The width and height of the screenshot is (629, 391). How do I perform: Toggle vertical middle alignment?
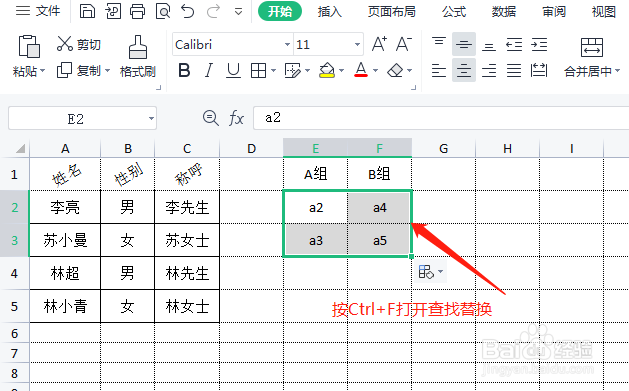coord(464,44)
